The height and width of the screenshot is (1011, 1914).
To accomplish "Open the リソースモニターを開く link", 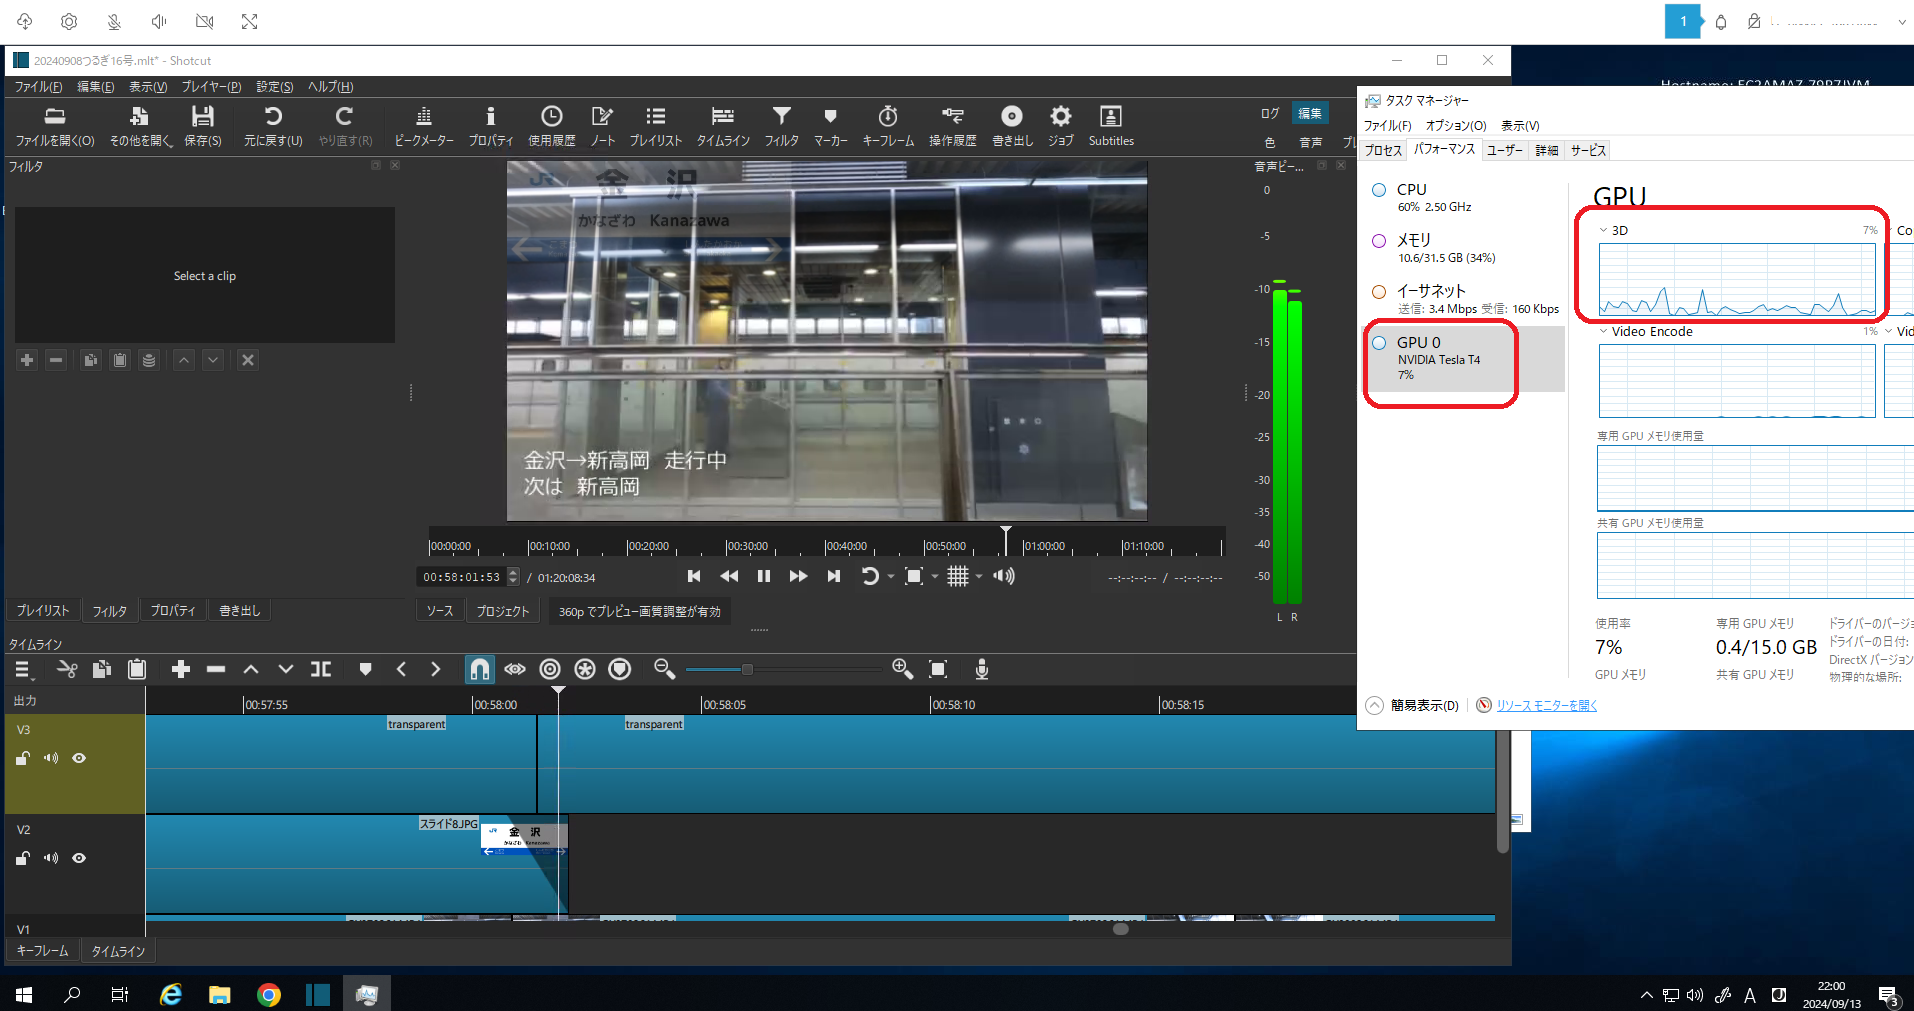I will click(1546, 705).
